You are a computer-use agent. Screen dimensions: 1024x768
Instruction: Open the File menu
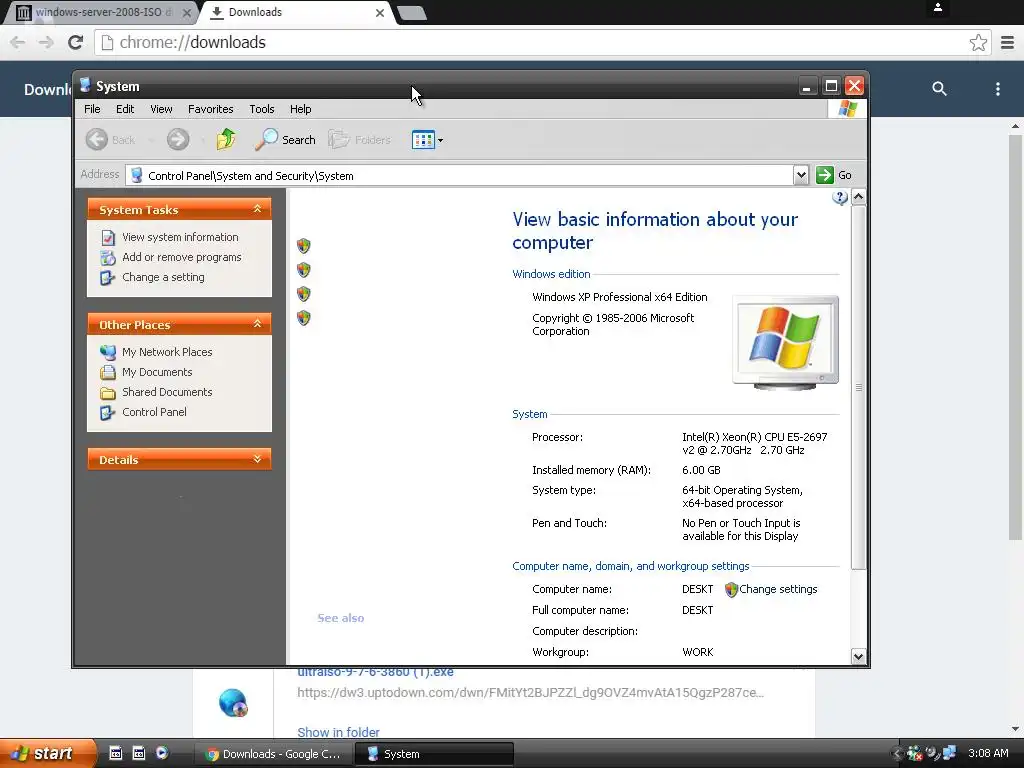point(92,109)
